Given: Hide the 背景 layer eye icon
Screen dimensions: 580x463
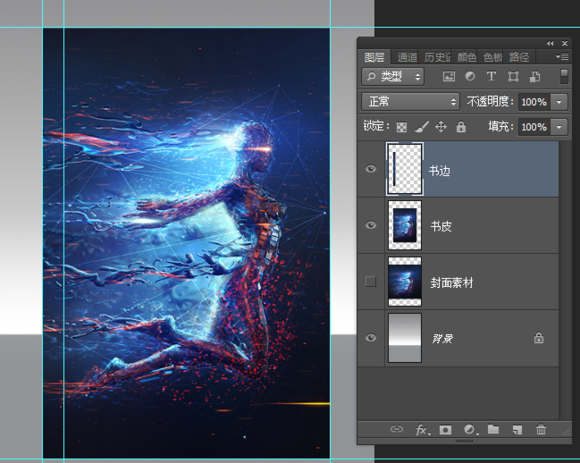Looking at the screenshot, I should click(x=371, y=338).
